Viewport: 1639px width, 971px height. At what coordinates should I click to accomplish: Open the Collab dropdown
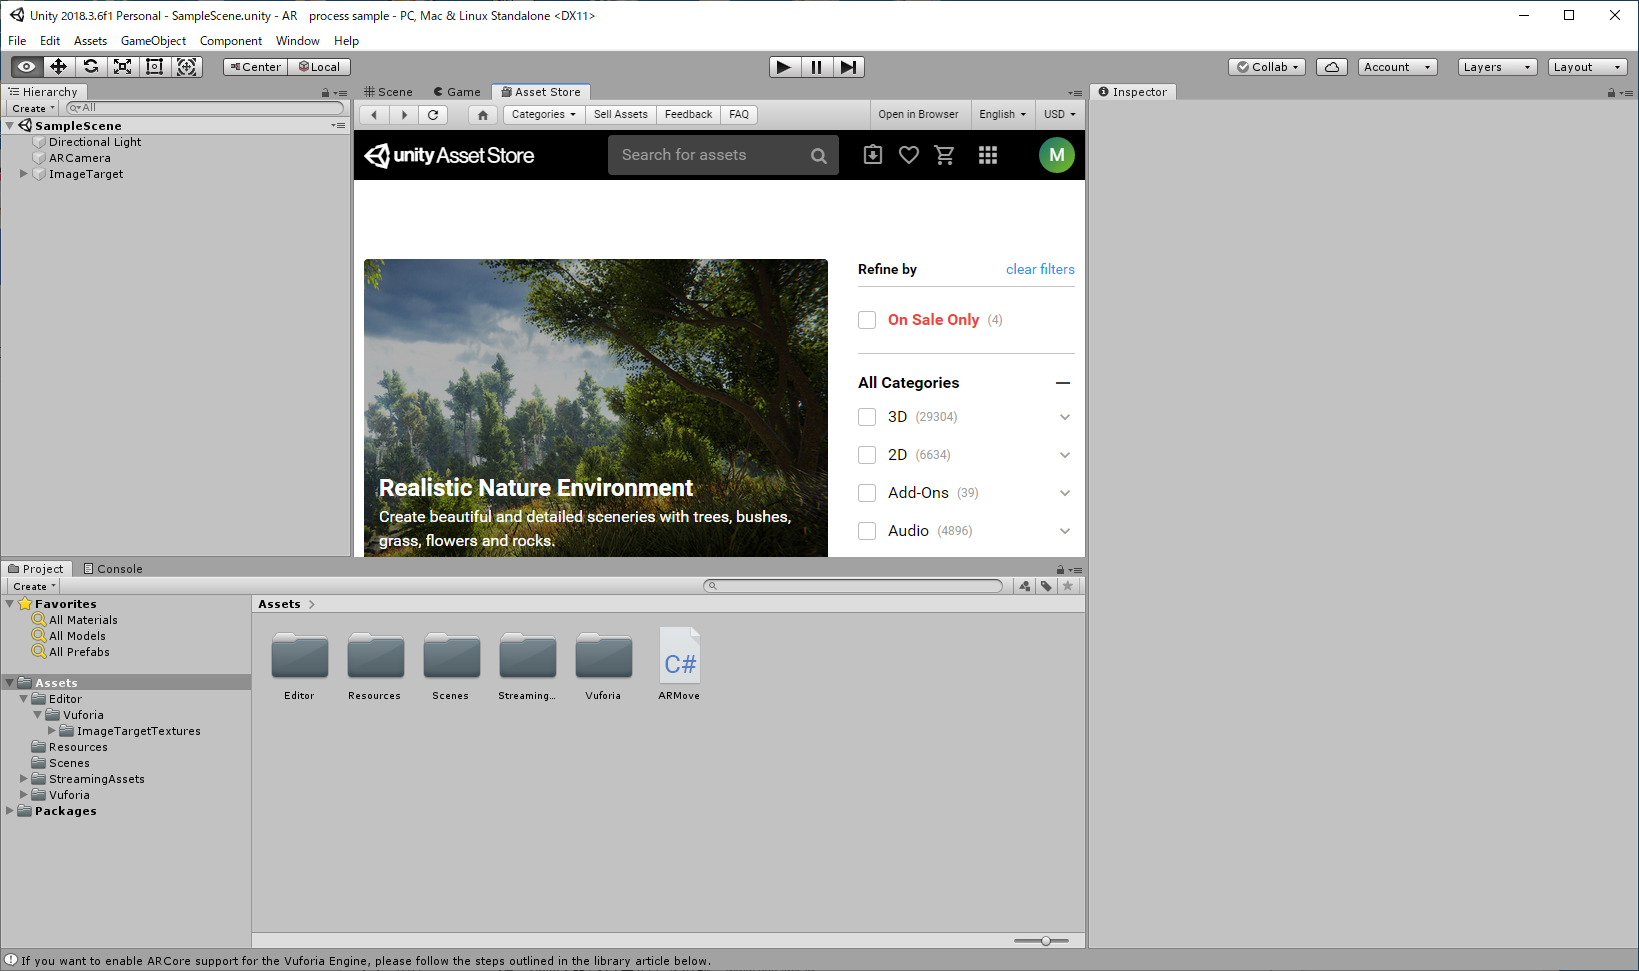pos(1267,67)
